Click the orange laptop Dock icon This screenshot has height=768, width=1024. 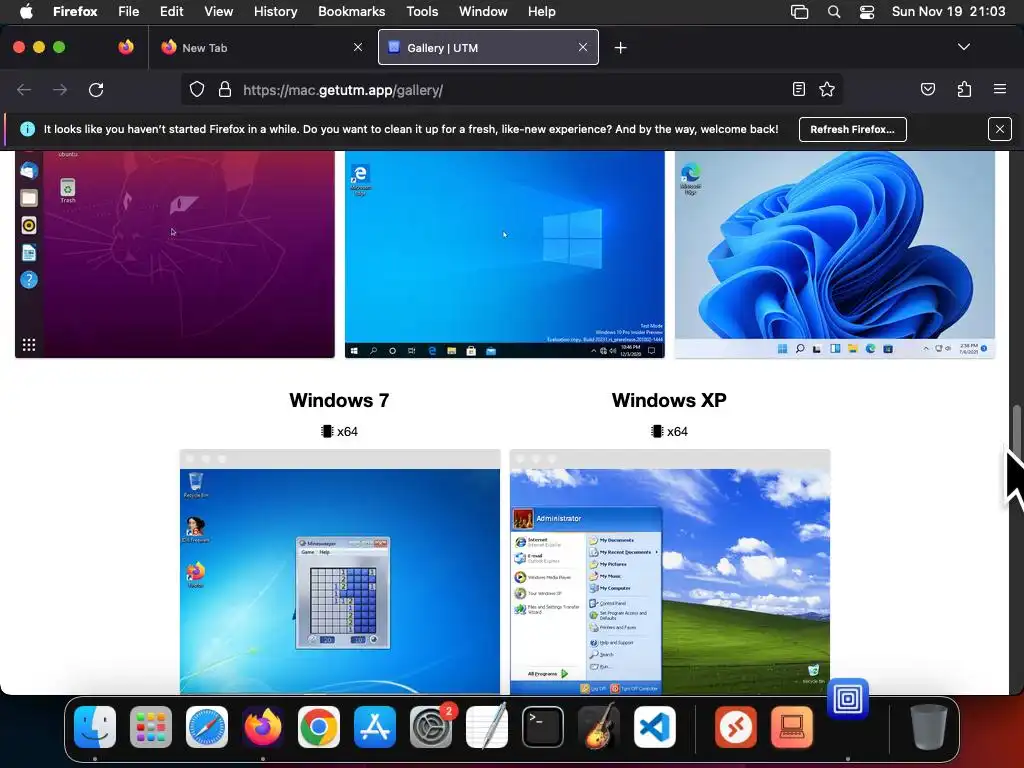(792, 727)
